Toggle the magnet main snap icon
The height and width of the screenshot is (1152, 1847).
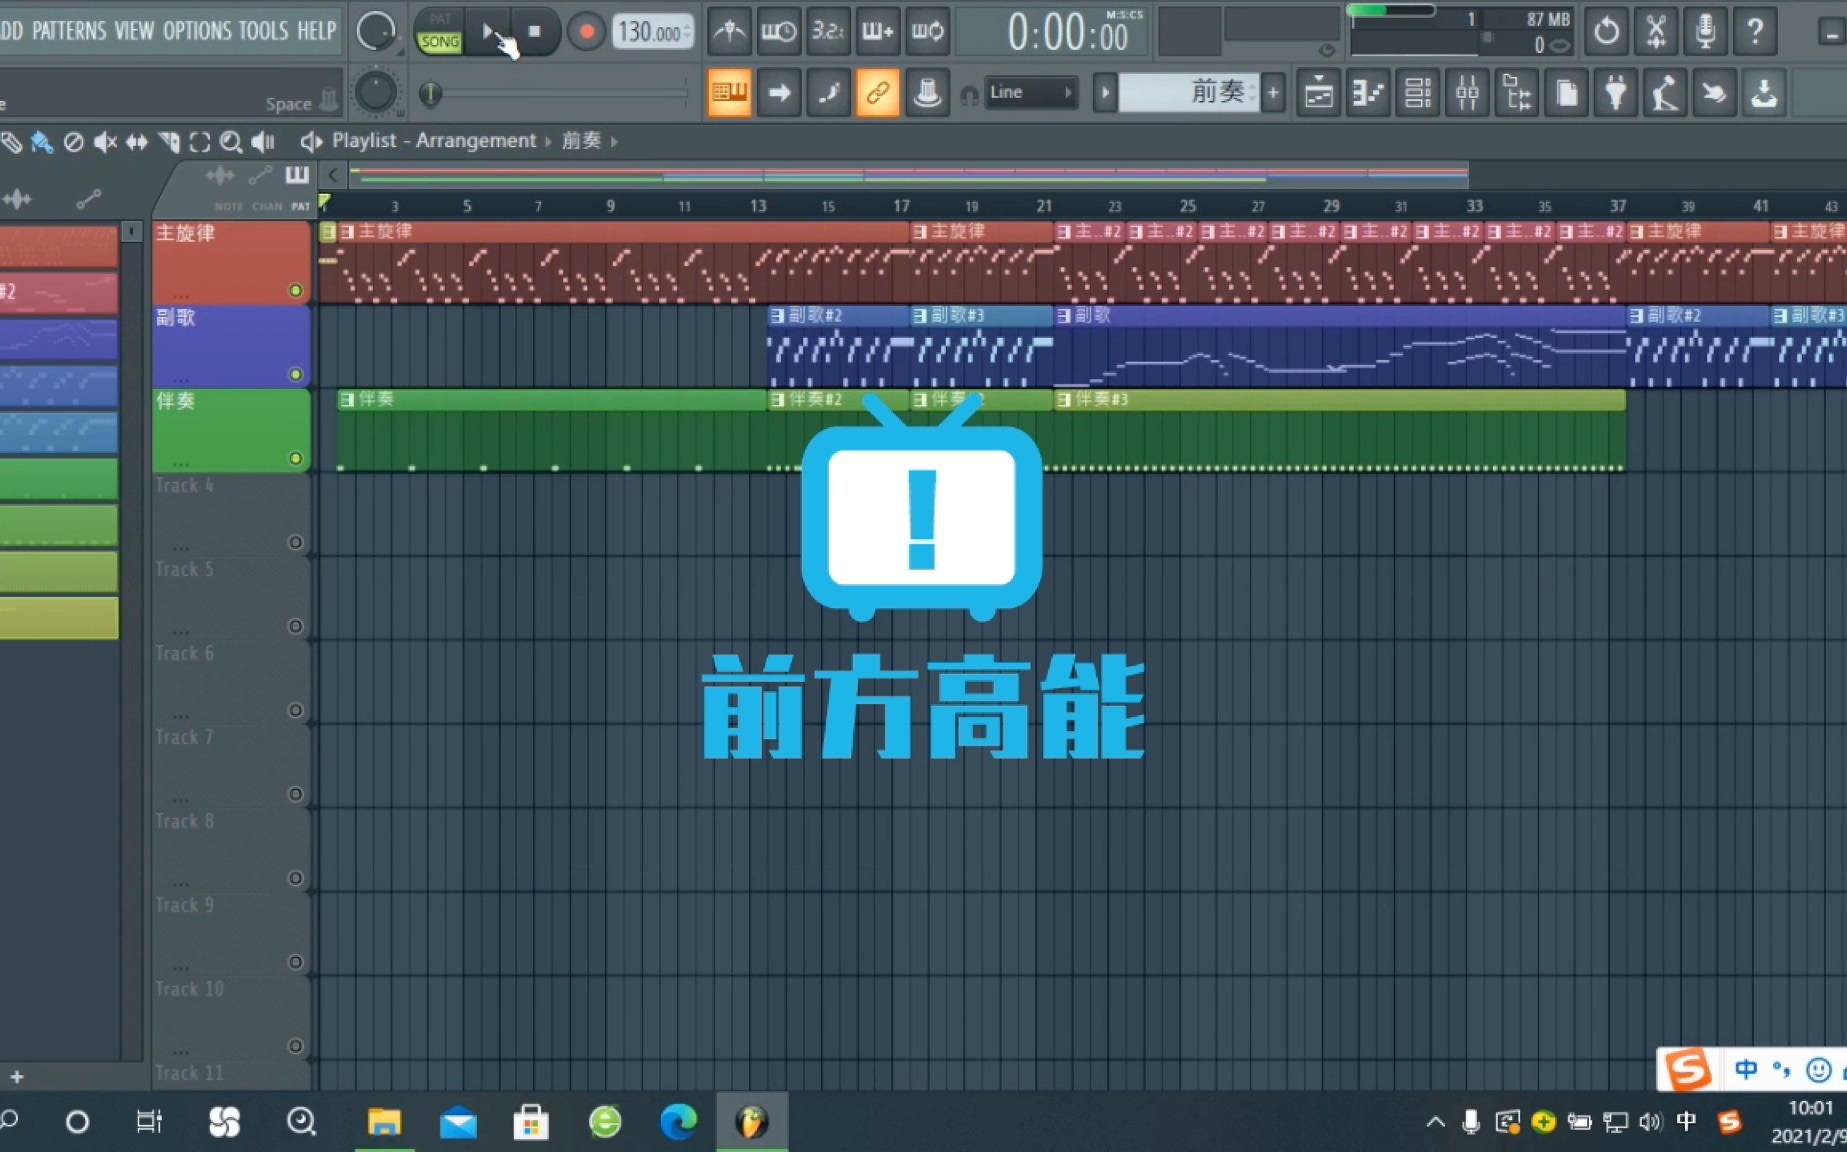coord(969,95)
